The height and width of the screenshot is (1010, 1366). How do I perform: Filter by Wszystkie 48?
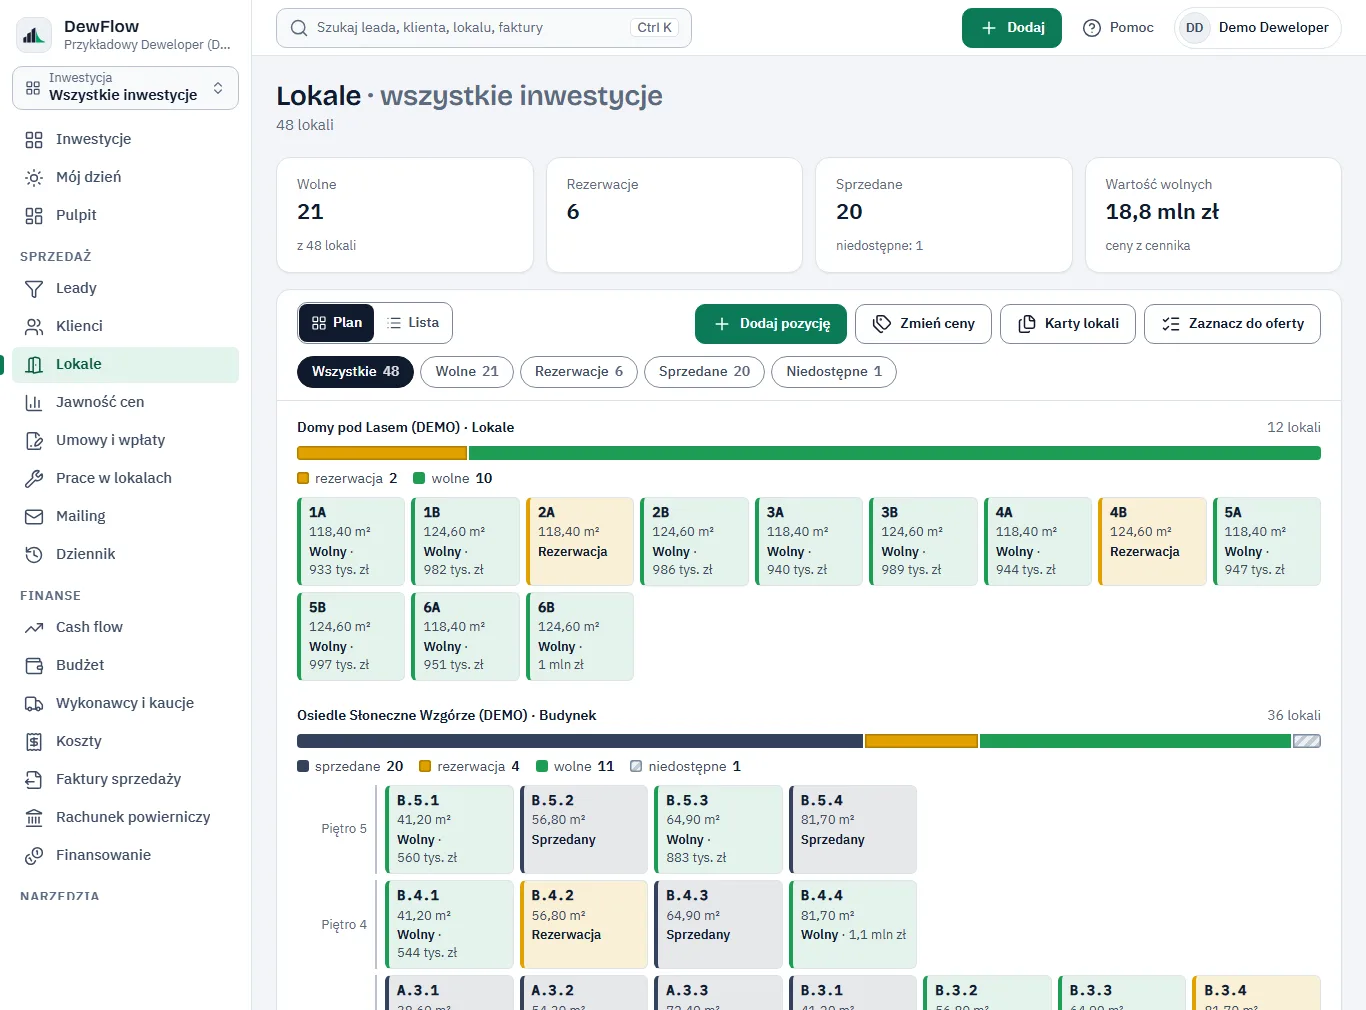point(355,372)
